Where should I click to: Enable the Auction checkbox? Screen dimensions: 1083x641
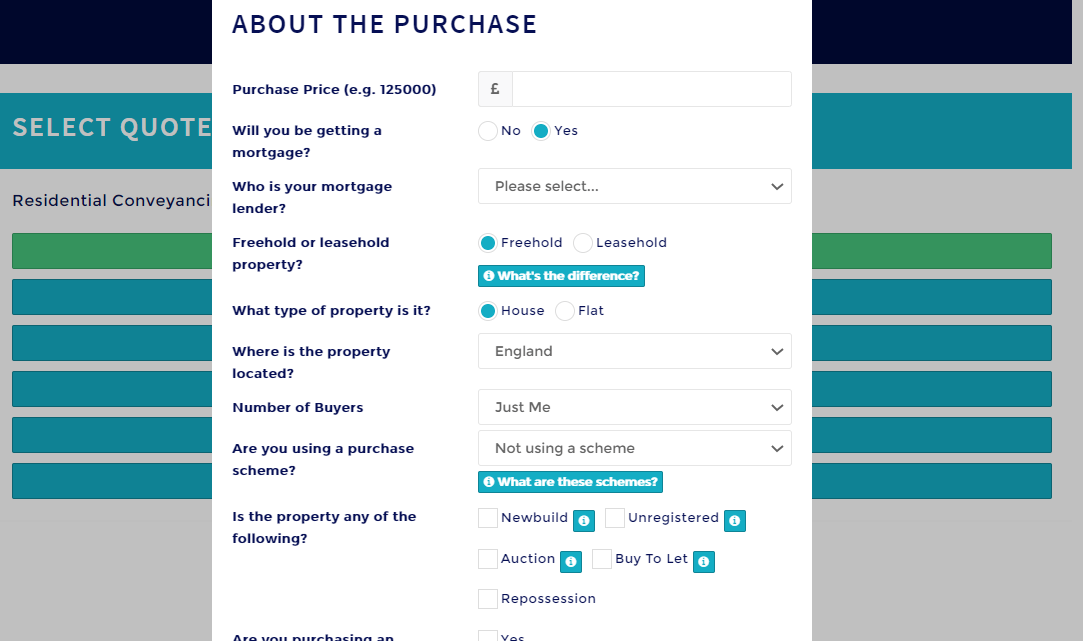pos(487,559)
